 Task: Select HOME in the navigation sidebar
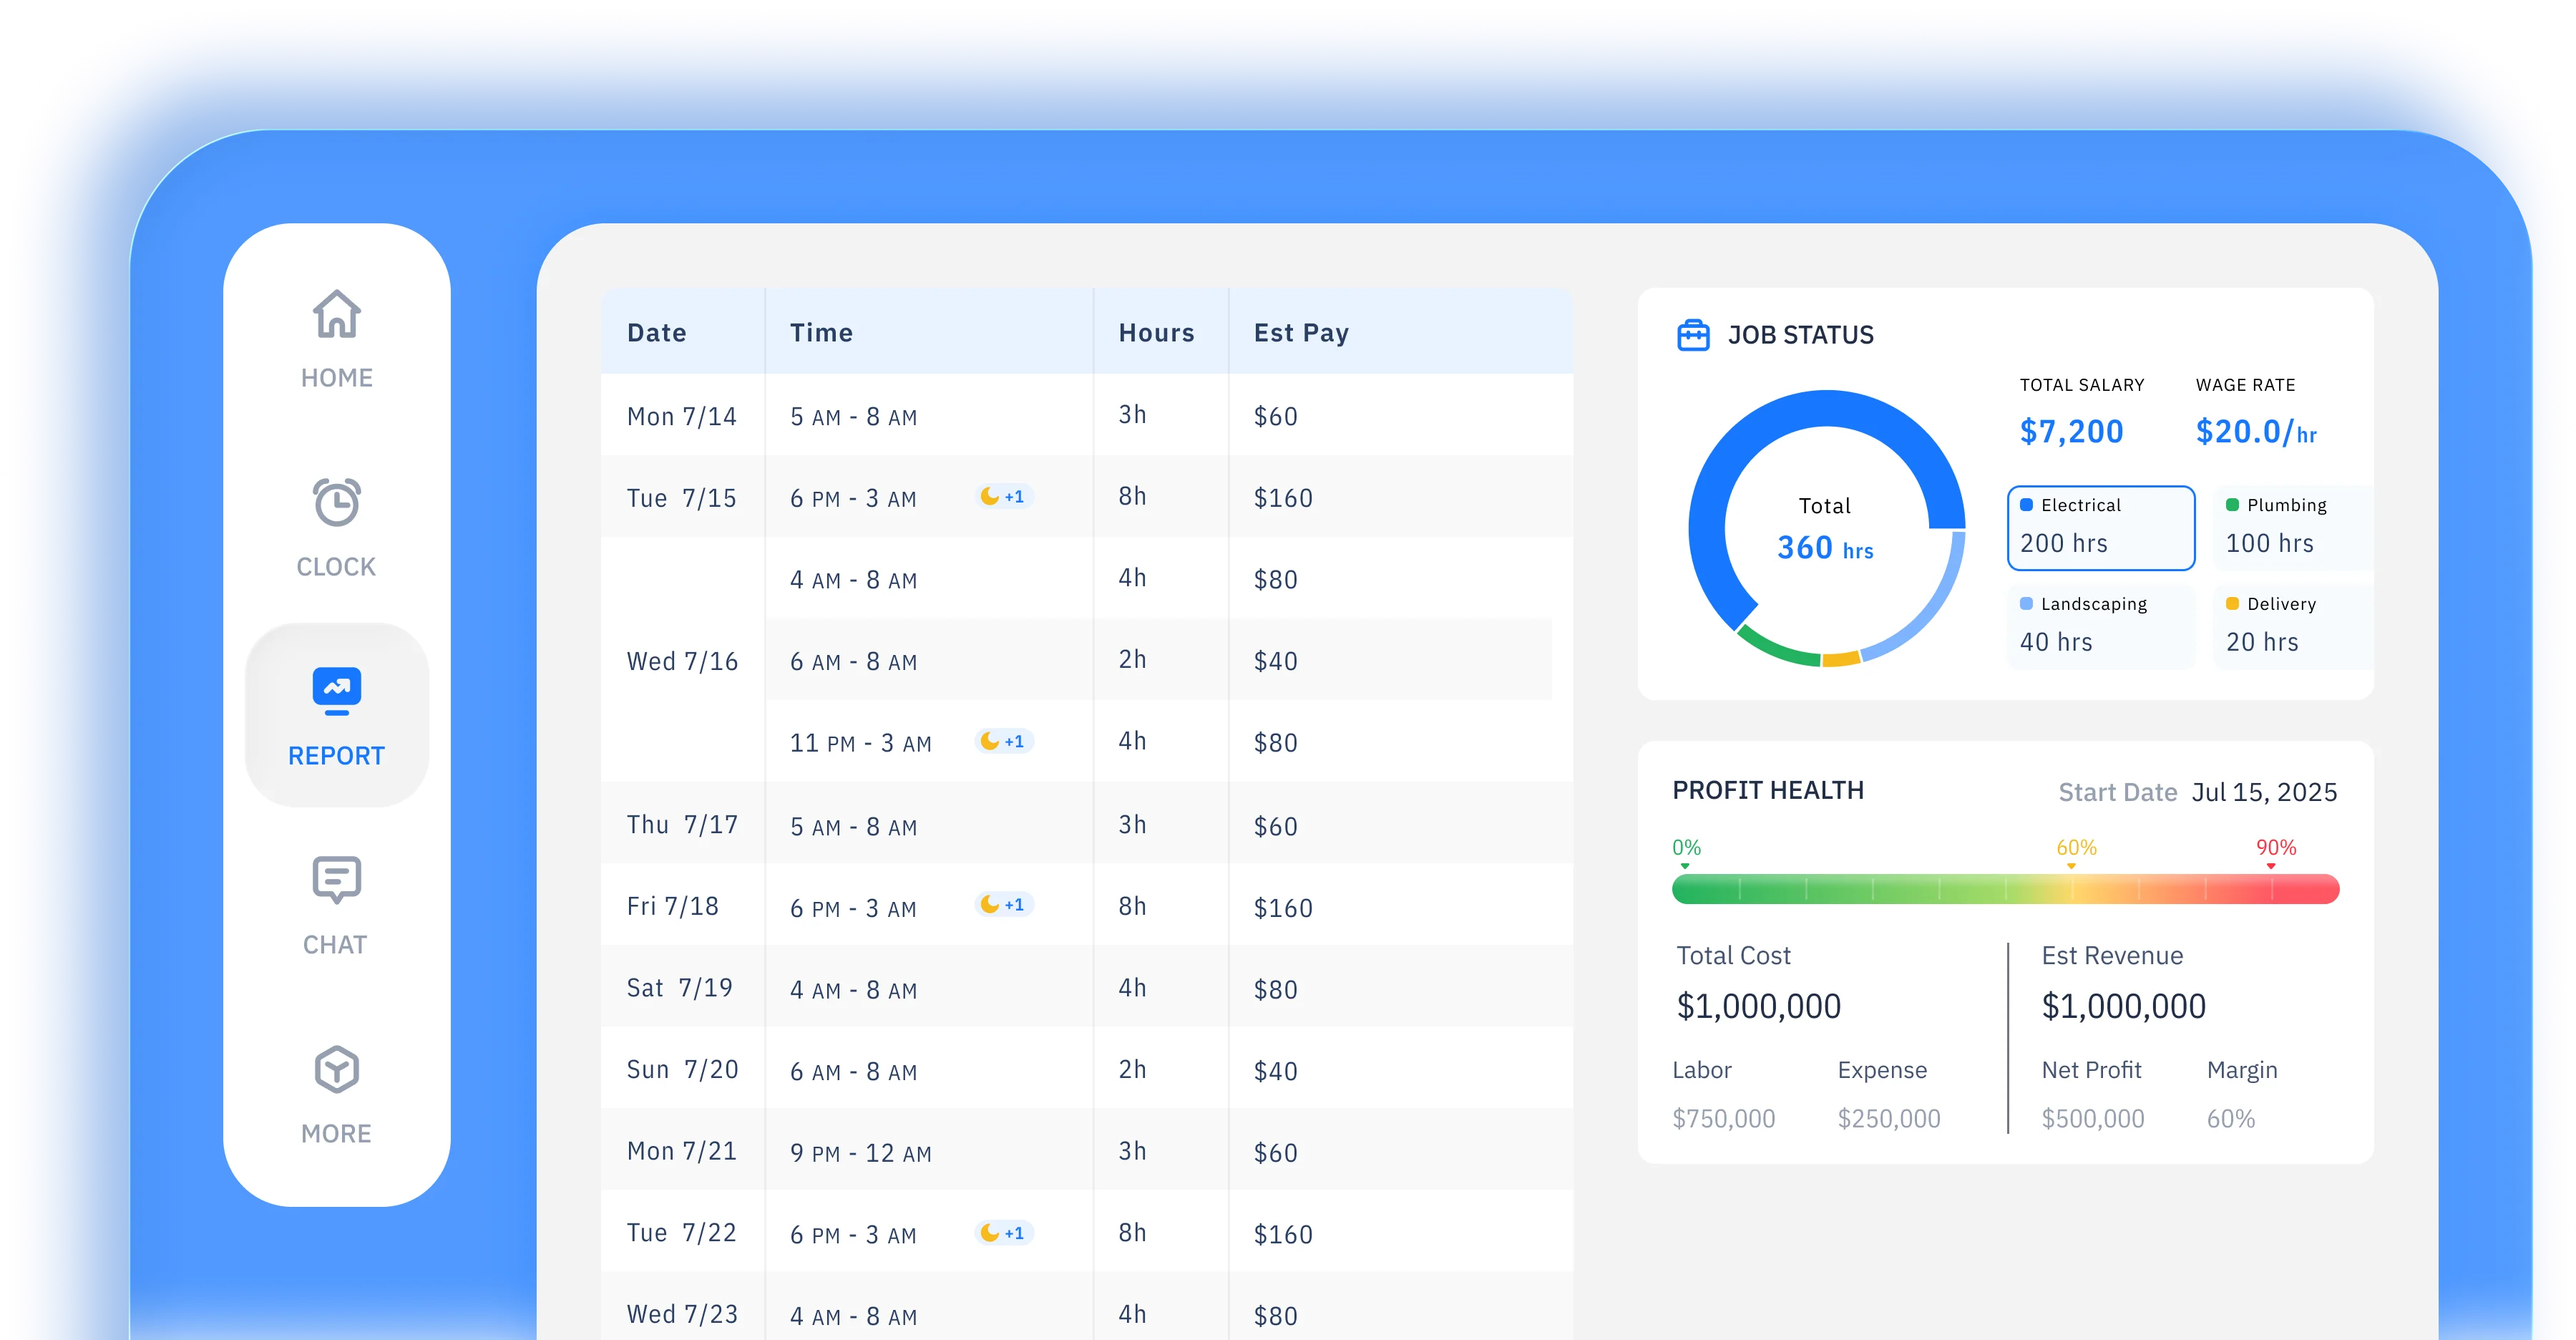336,378
